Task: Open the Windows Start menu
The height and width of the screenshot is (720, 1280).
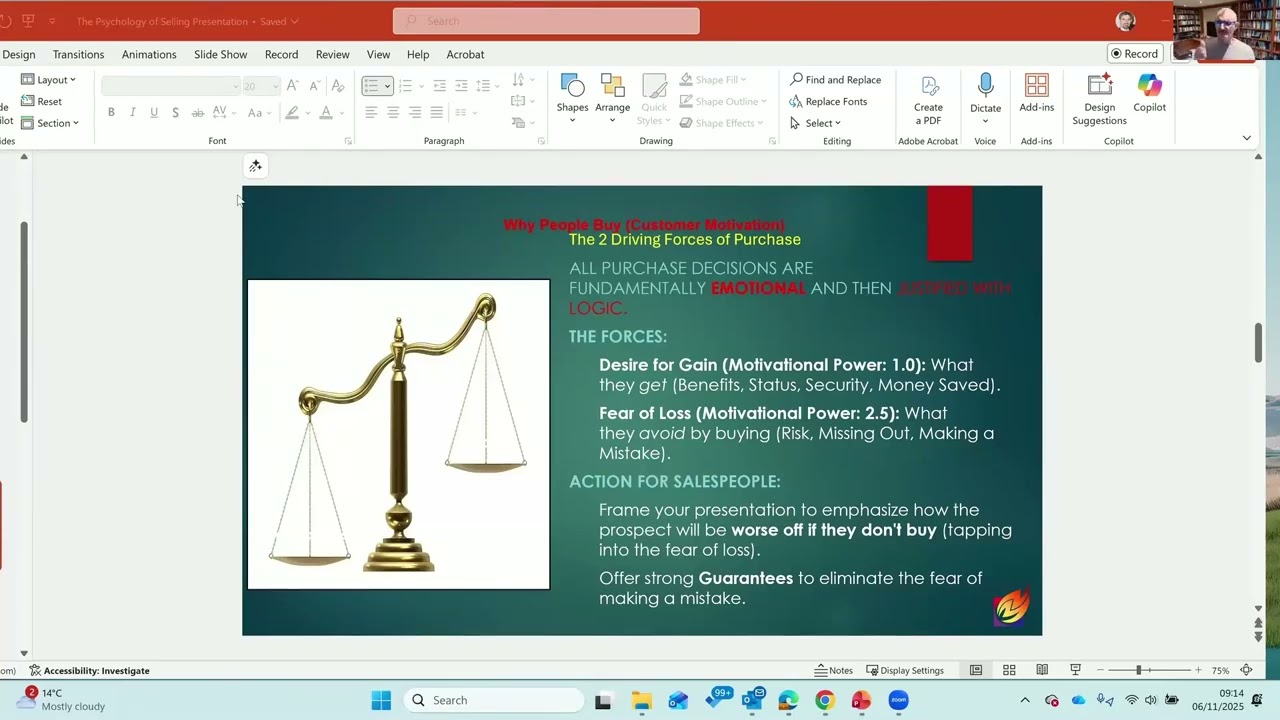Action: tap(381, 700)
